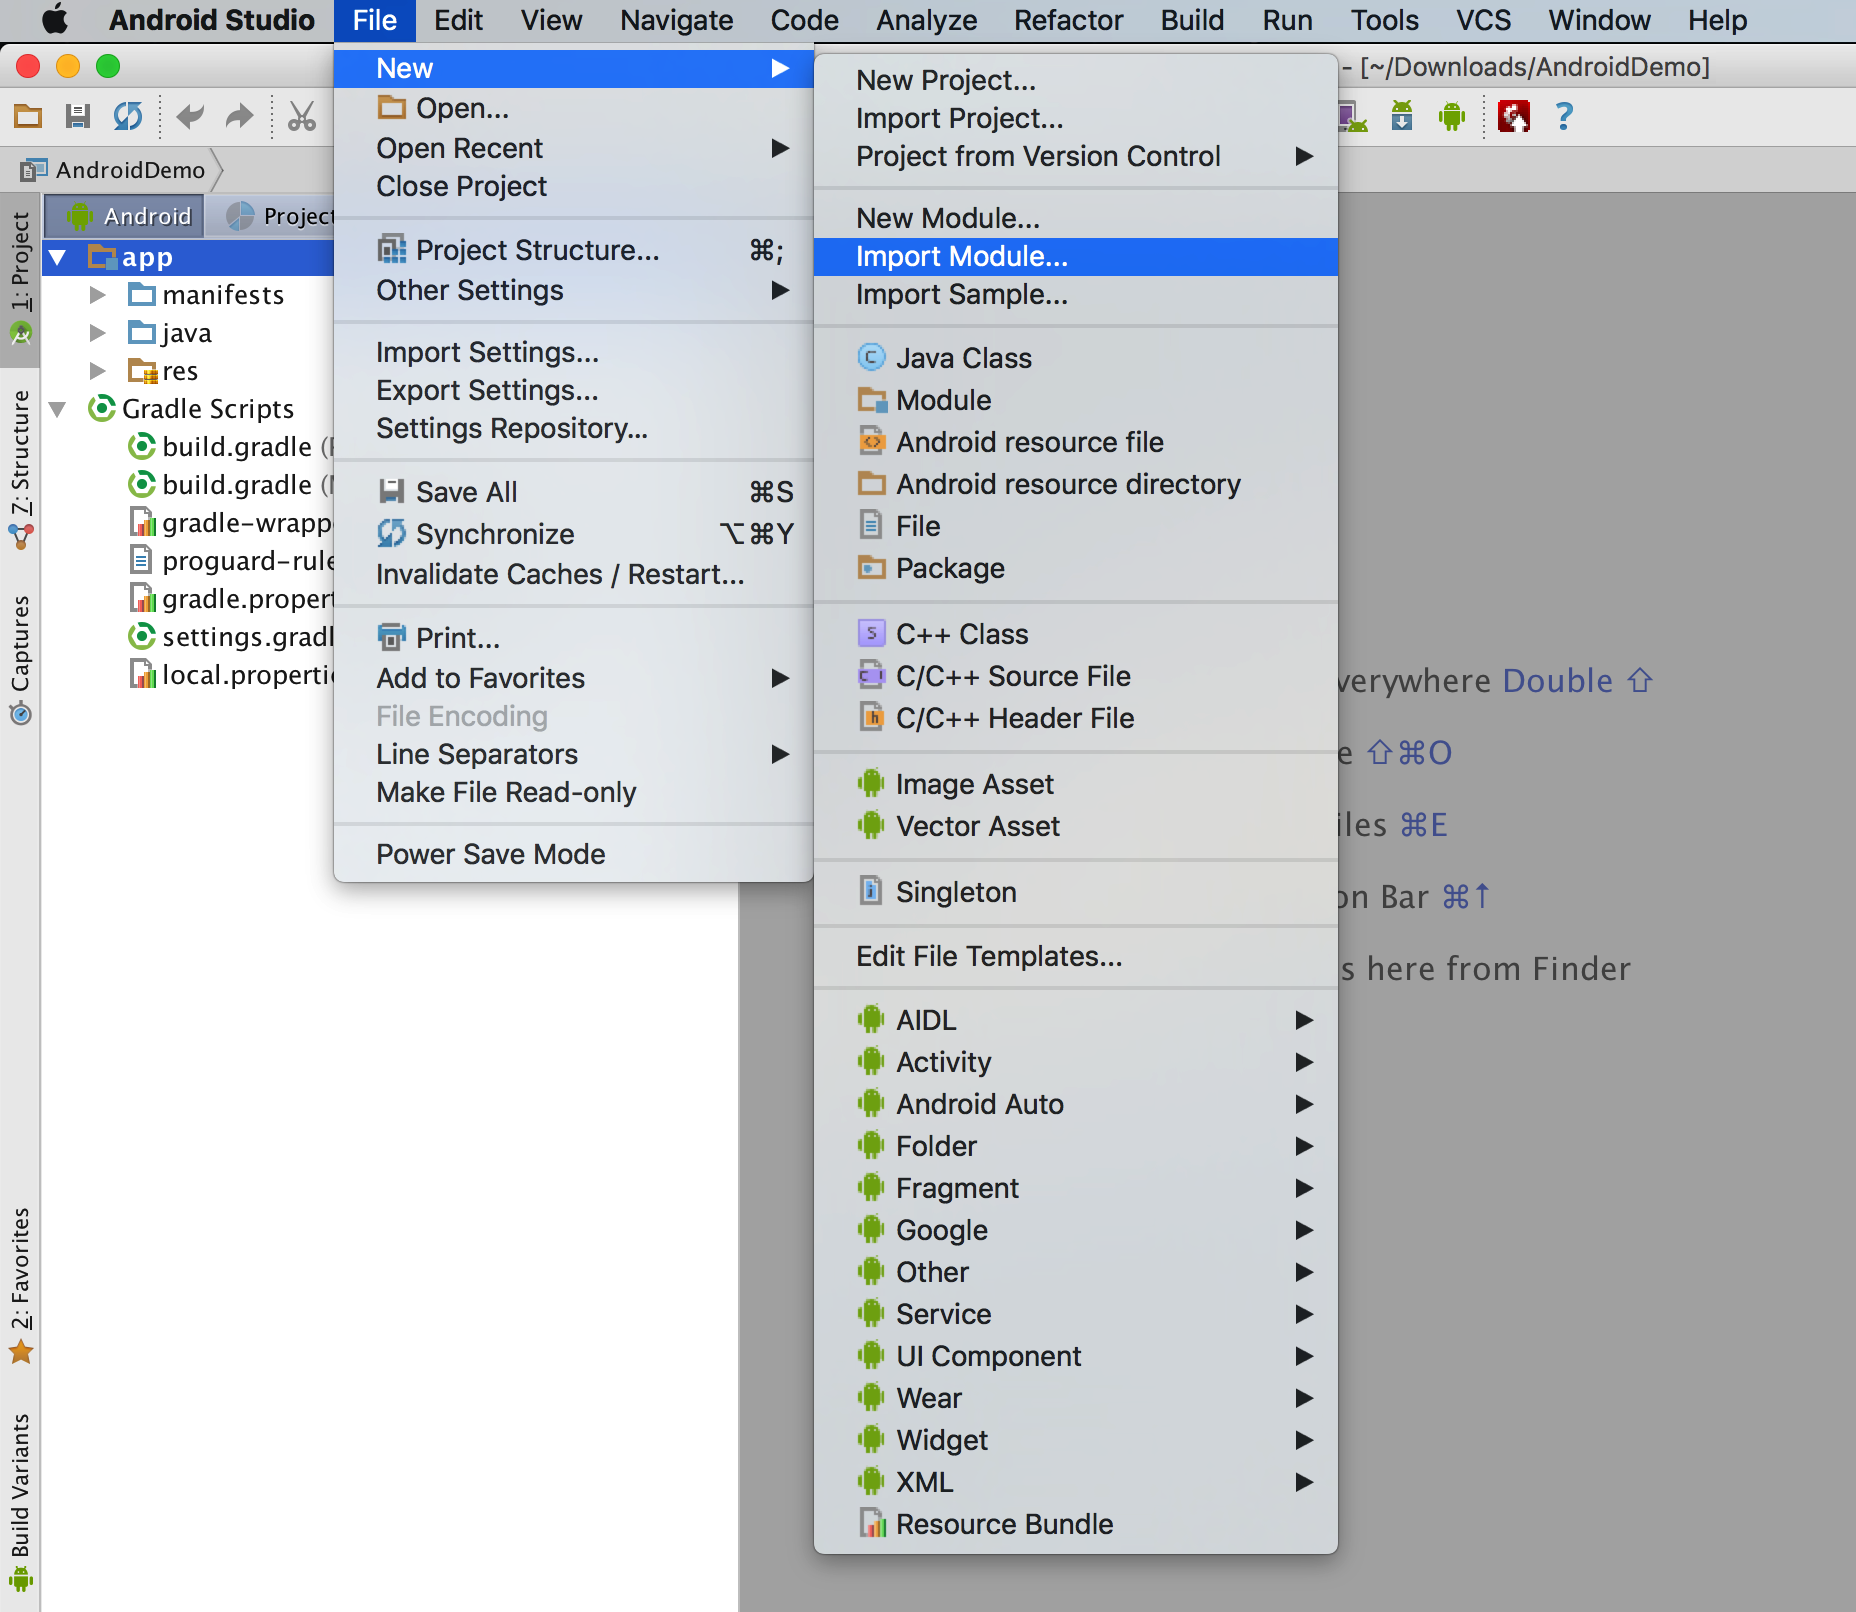Select Resource Bundle
This screenshot has width=1856, height=1612.
[x=1076, y=1524]
